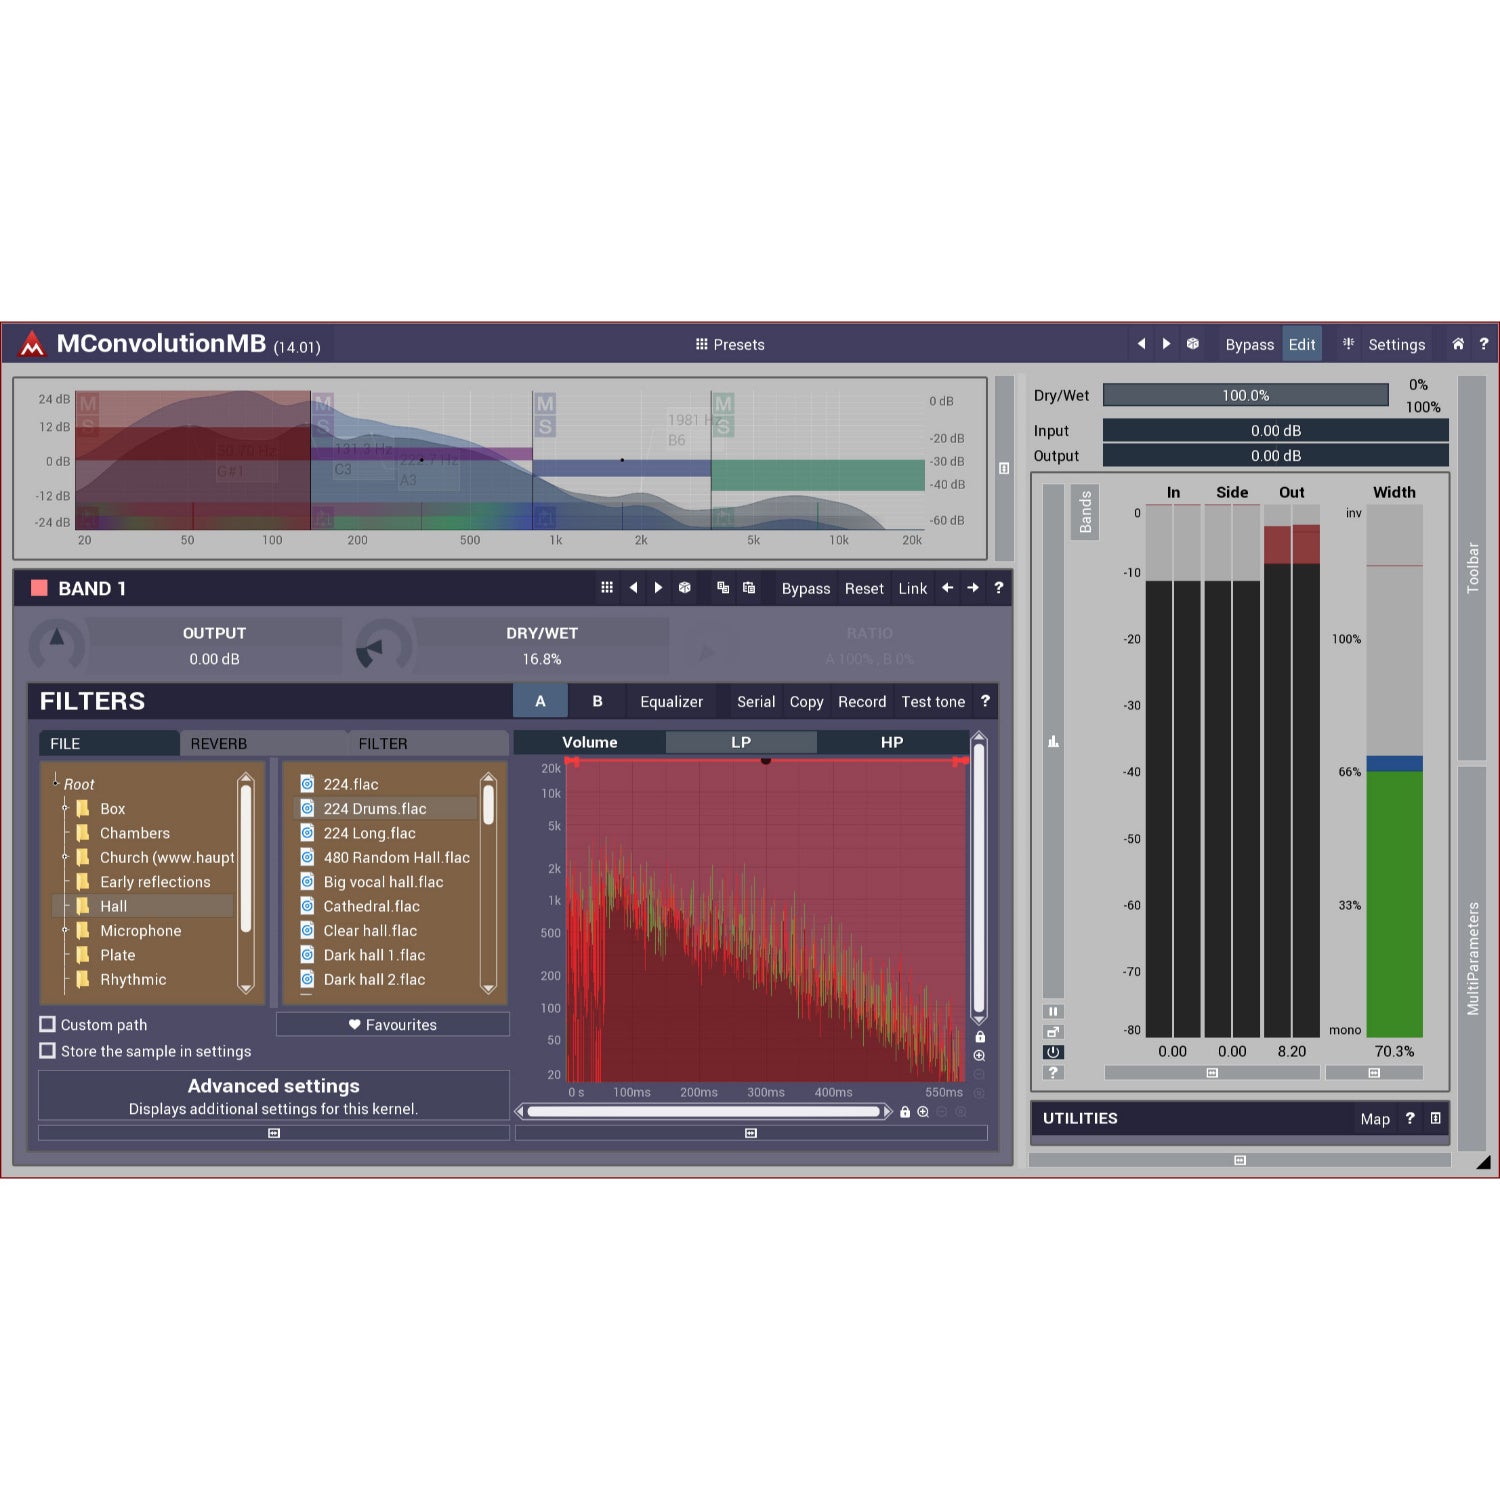Open Advanced settings for this kernel
The width and height of the screenshot is (1500, 1500).
(274, 1096)
